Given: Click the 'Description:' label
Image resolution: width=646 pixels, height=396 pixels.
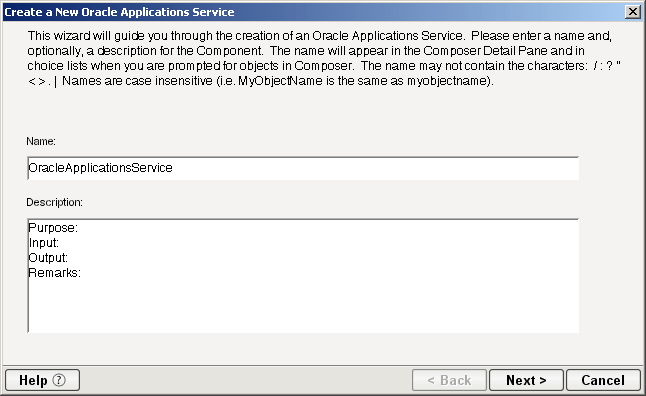Looking at the screenshot, I should click(x=54, y=202).
